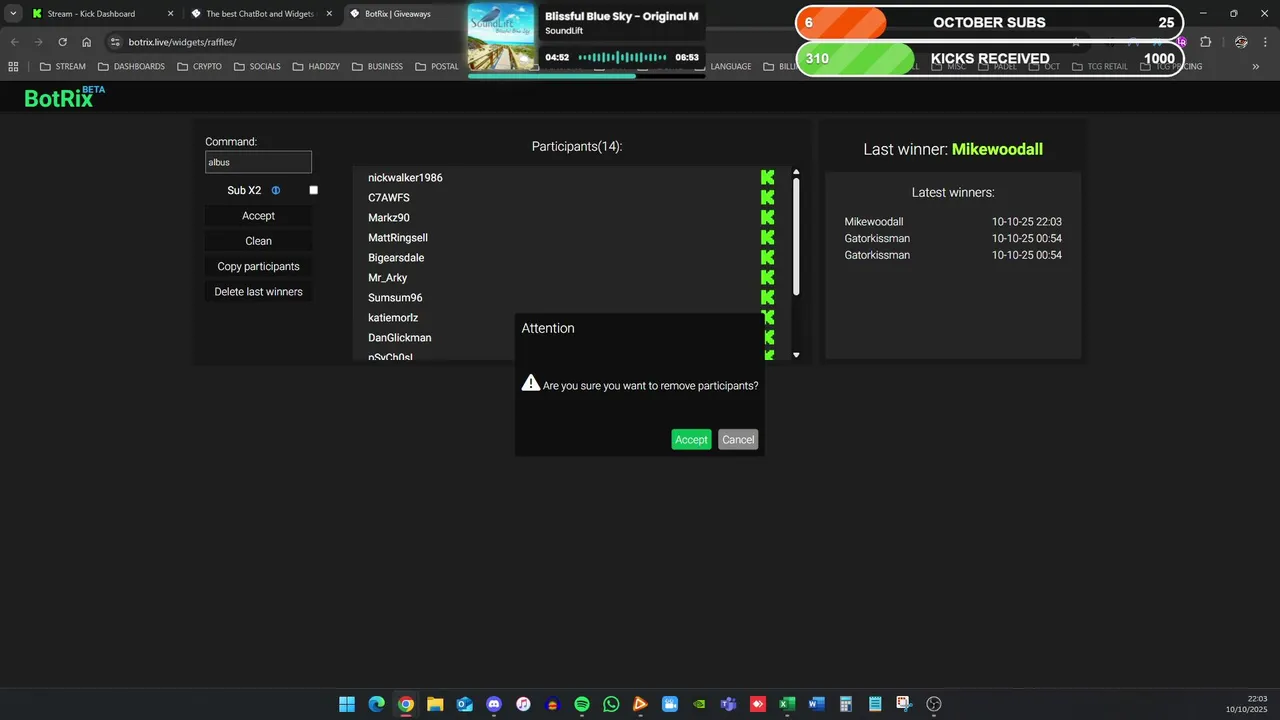1280x720 pixels.
Task: Click scroll-down arrow of participants list
Action: 796,355
